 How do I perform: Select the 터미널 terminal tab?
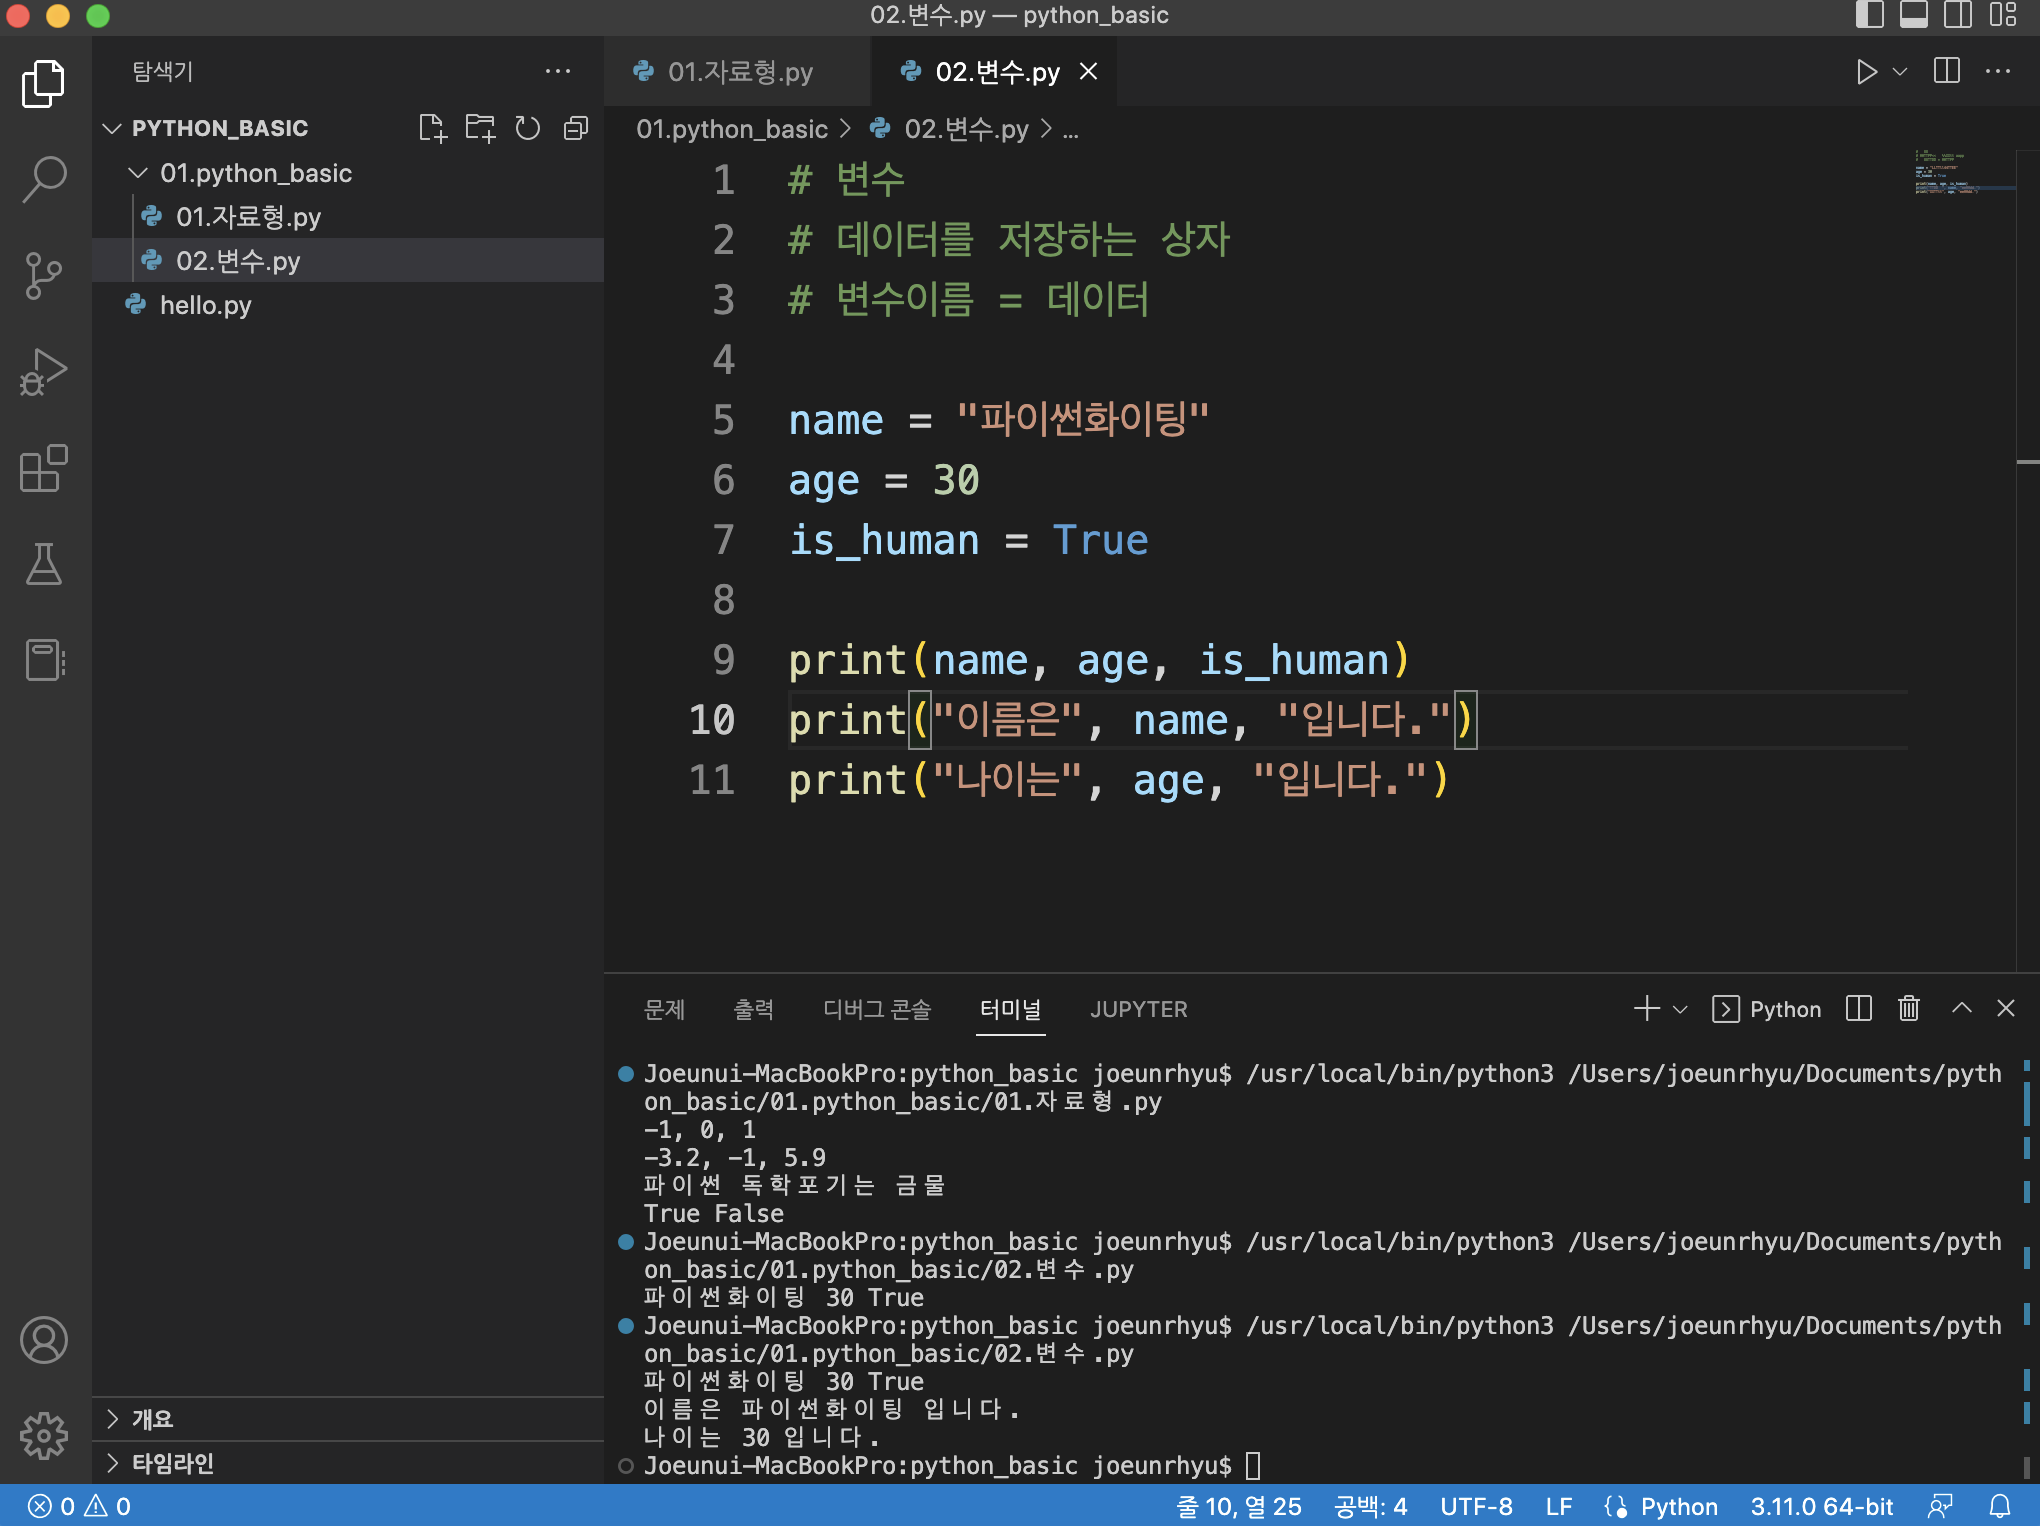1010,1009
